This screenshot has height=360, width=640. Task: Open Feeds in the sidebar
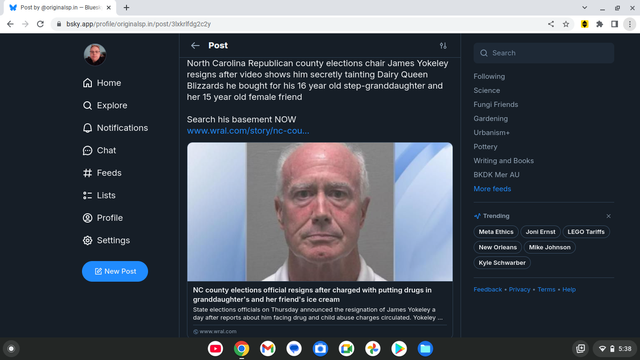pos(102,173)
